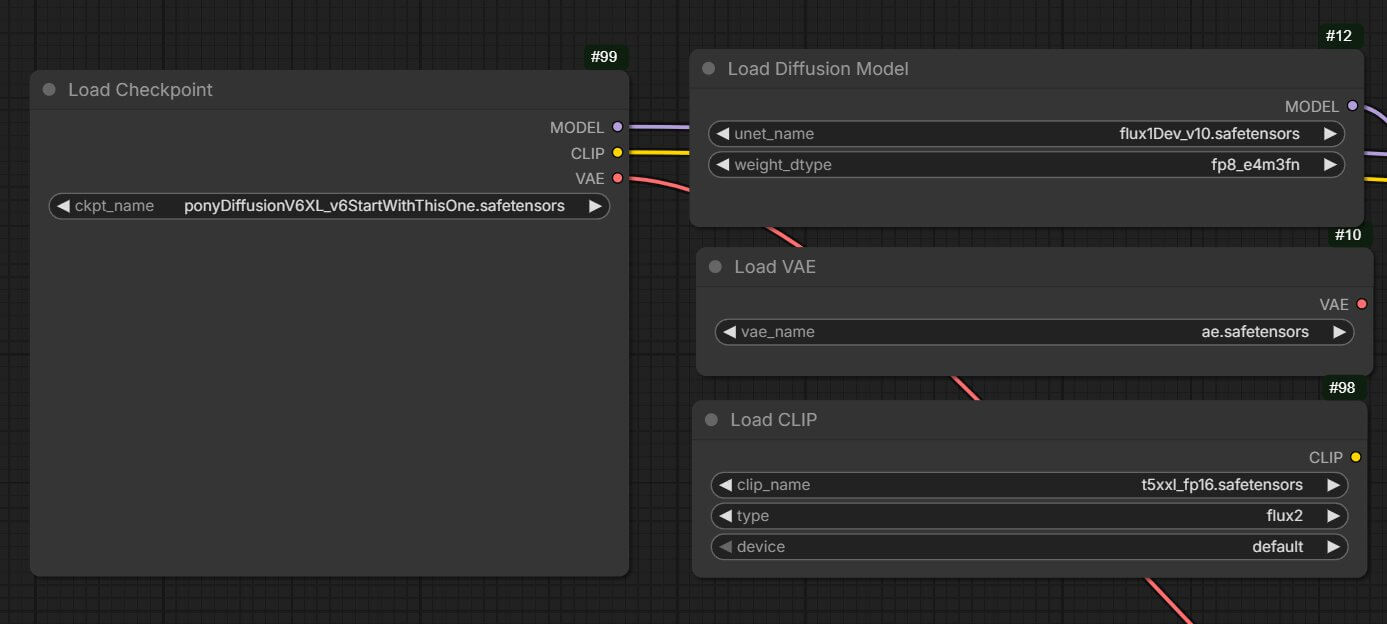Screen dimensions: 1387x624
Task: Select next unet_name with right arrow
Action: pyautogui.click(x=1329, y=134)
